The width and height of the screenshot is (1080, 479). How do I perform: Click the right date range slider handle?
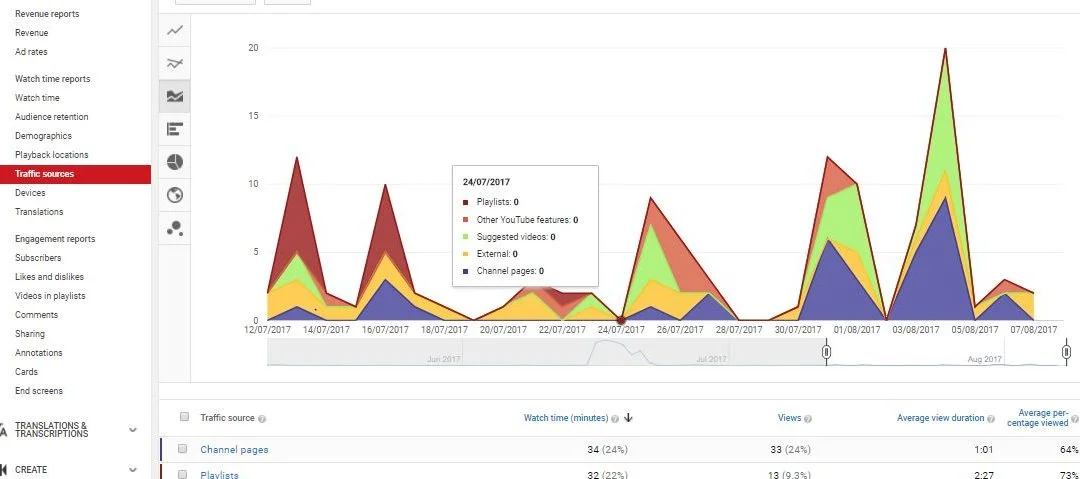(1066, 352)
